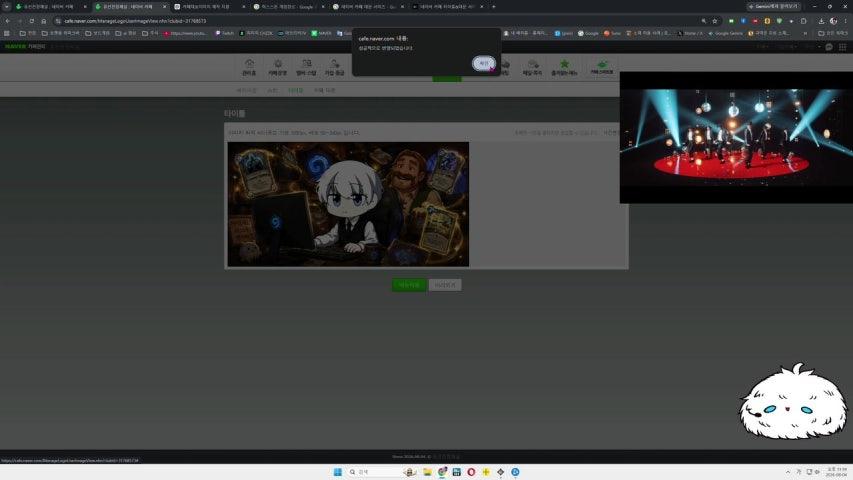Click the chibi character title banner image
The image size is (853, 480).
(x=348, y=204)
